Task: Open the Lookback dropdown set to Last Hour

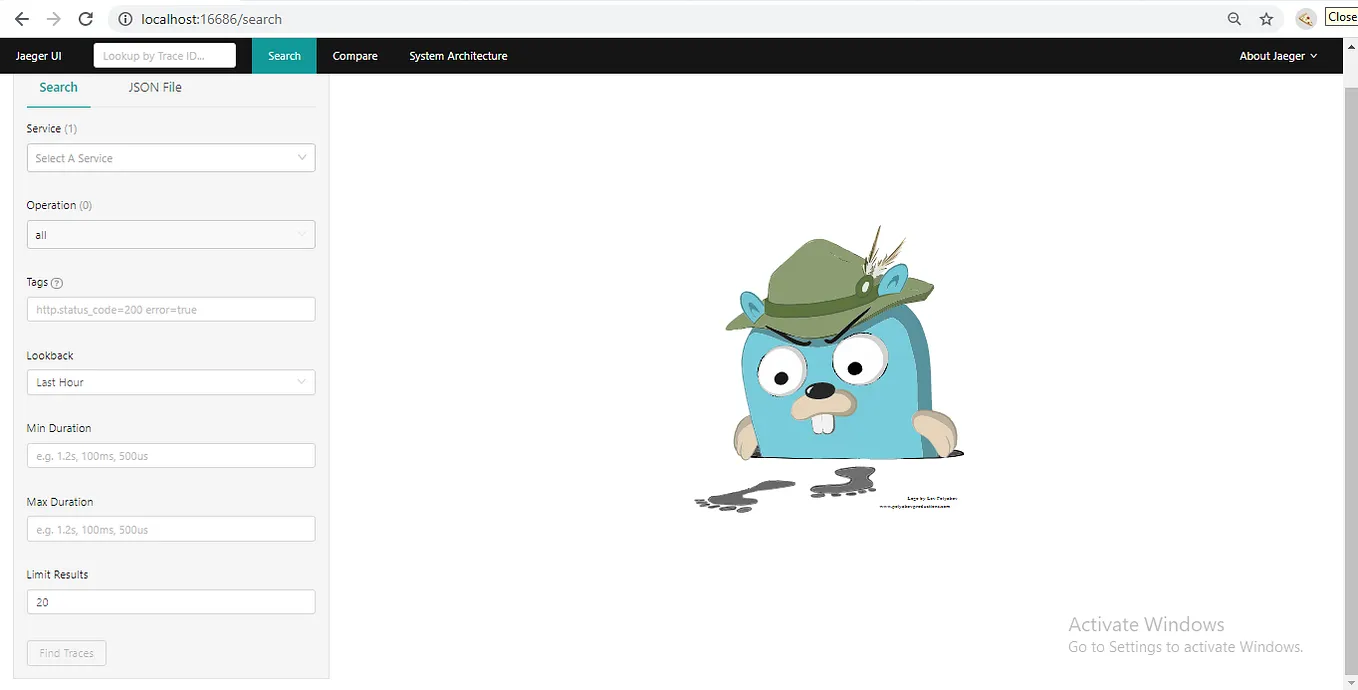Action: pos(170,382)
